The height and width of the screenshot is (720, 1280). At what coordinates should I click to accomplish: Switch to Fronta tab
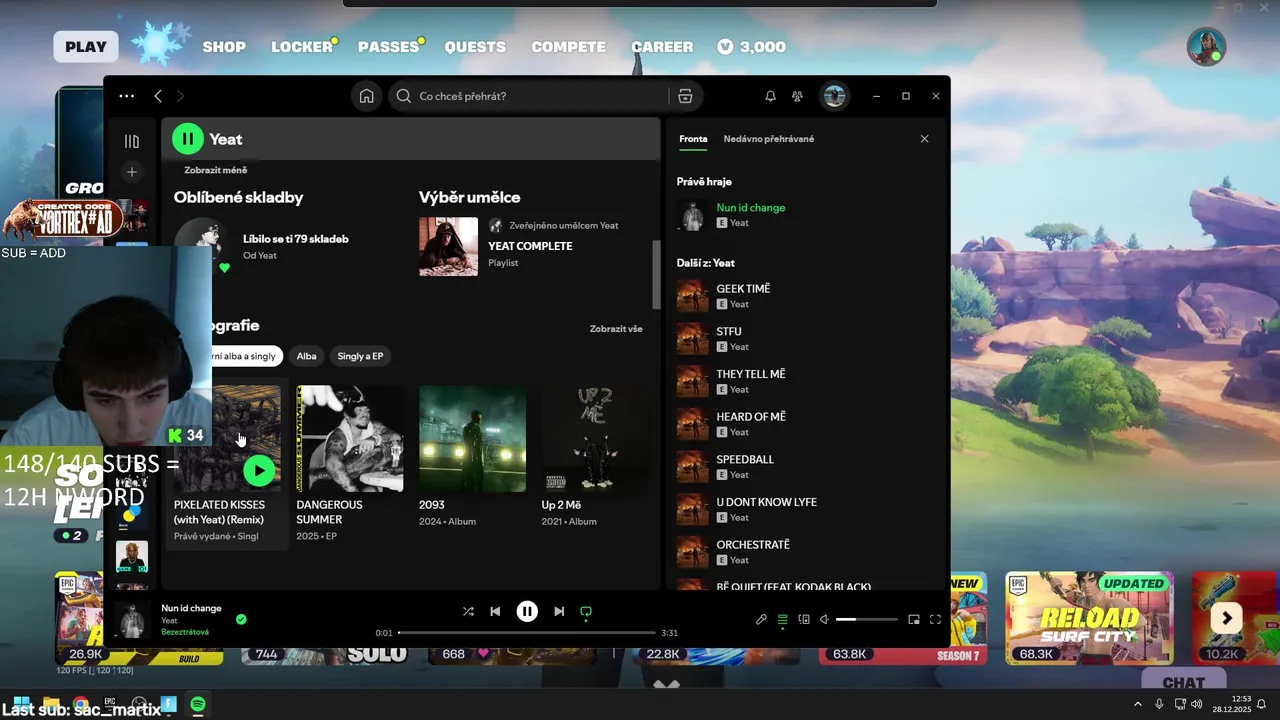point(693,139)
